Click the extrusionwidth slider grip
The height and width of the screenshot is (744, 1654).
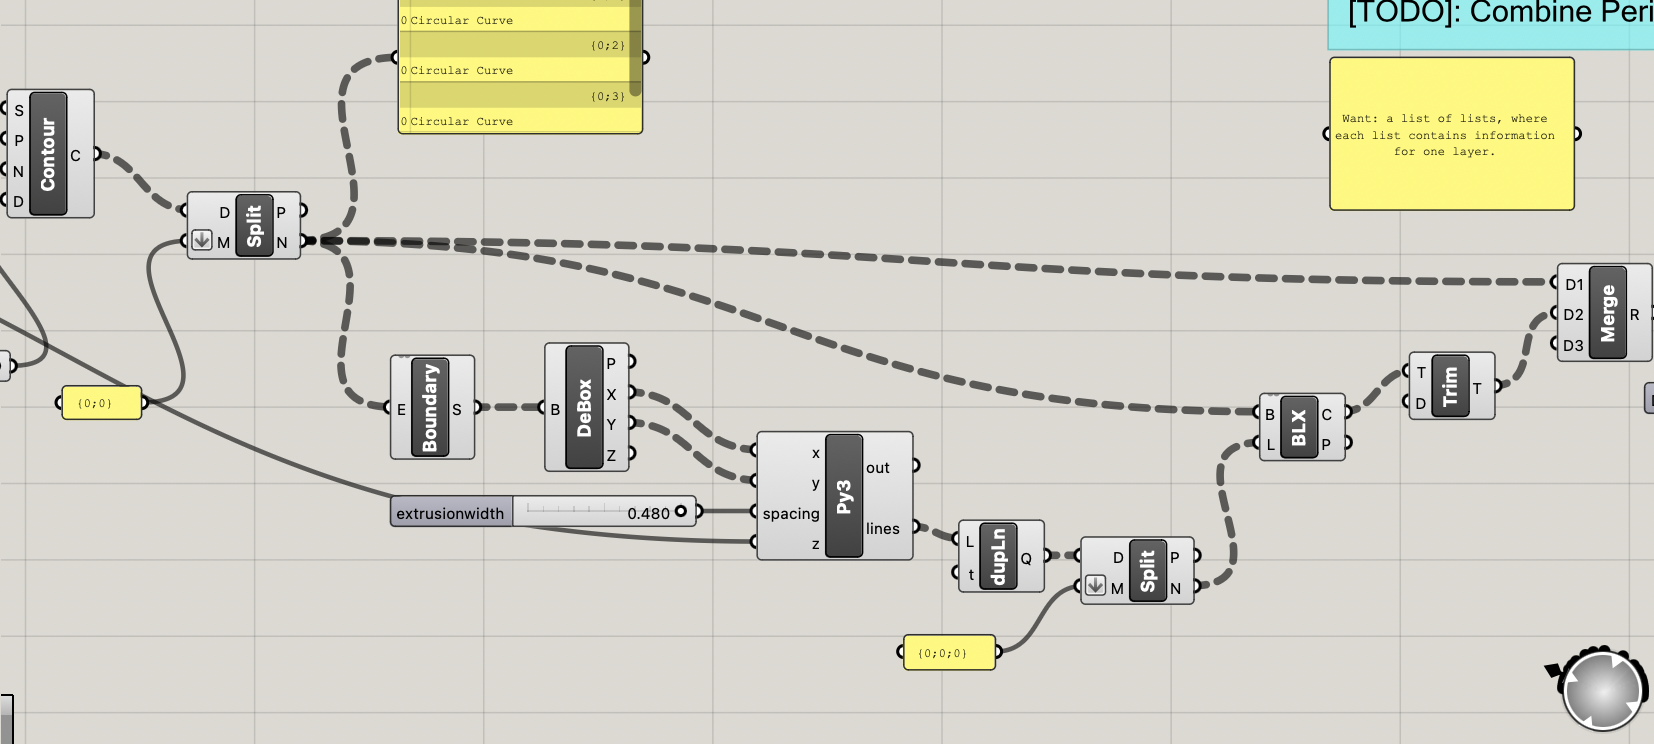(681, 512)
